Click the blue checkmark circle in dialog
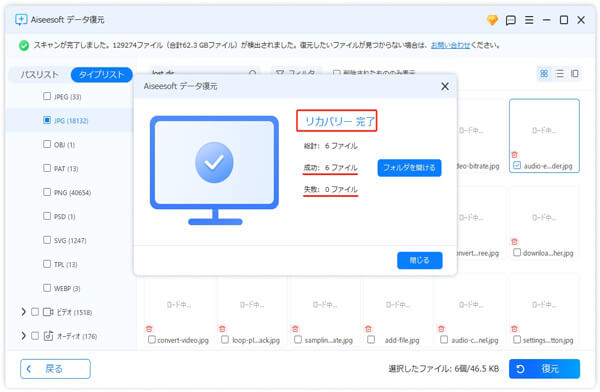 click(x=214, y=162)
